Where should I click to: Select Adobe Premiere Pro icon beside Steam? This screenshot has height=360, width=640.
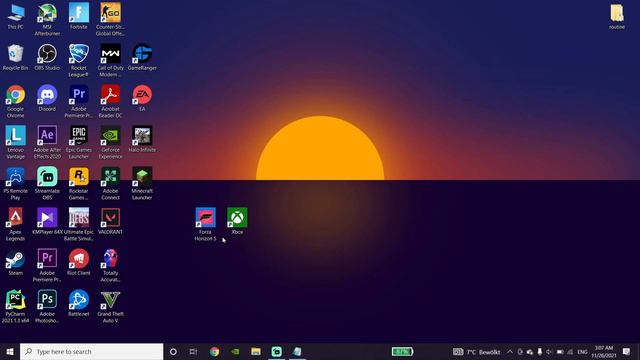47,266
